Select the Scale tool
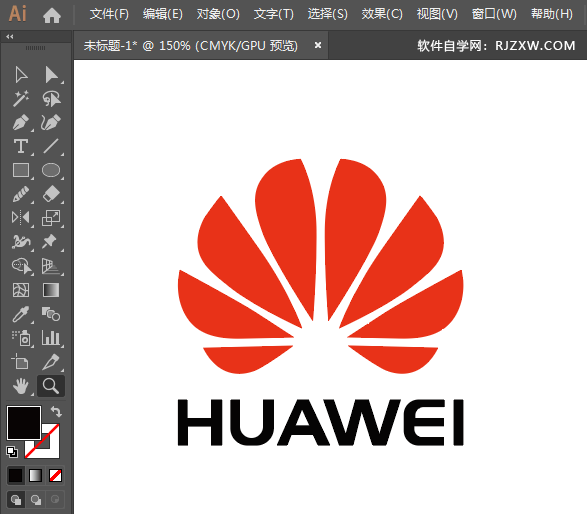Image resolution: width=587 pixels, height=514 pixels. 51,218
